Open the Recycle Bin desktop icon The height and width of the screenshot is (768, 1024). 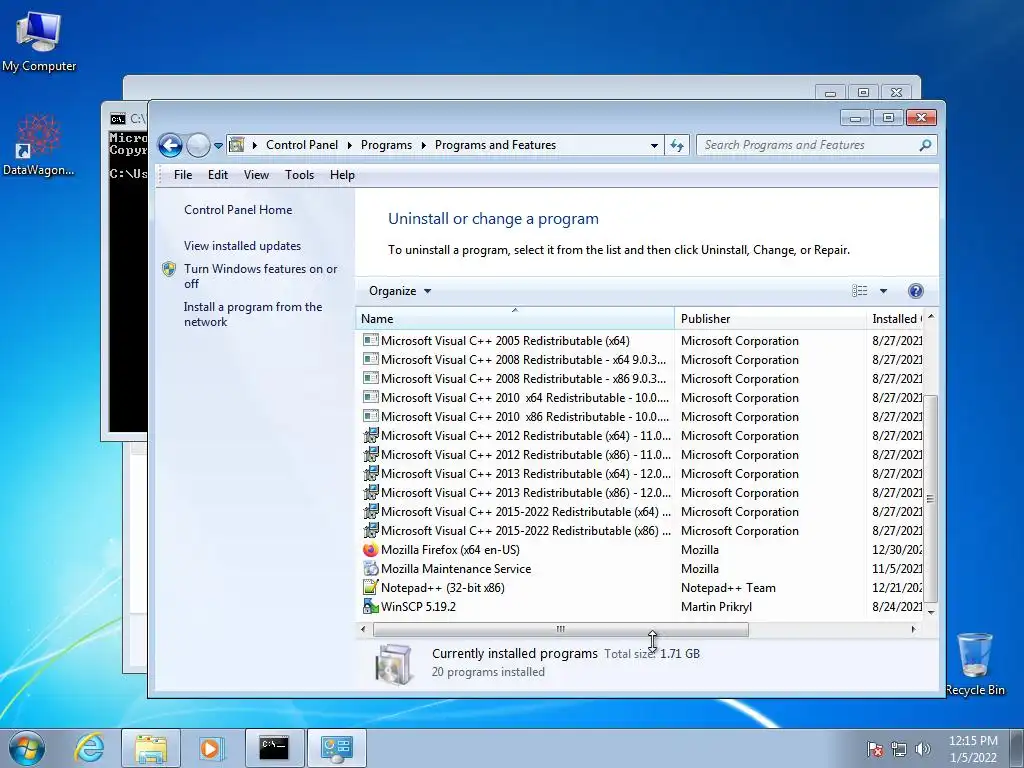[975, 664]
